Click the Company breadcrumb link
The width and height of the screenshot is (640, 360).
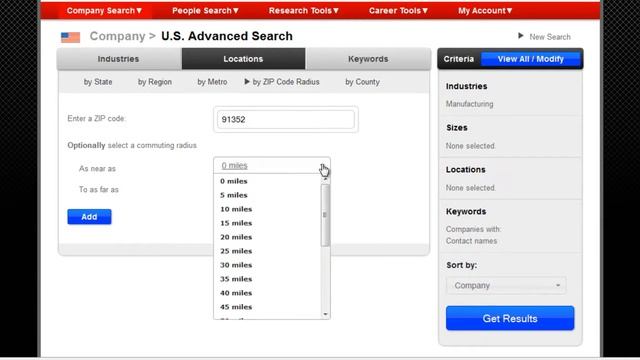tap(118, 36)
